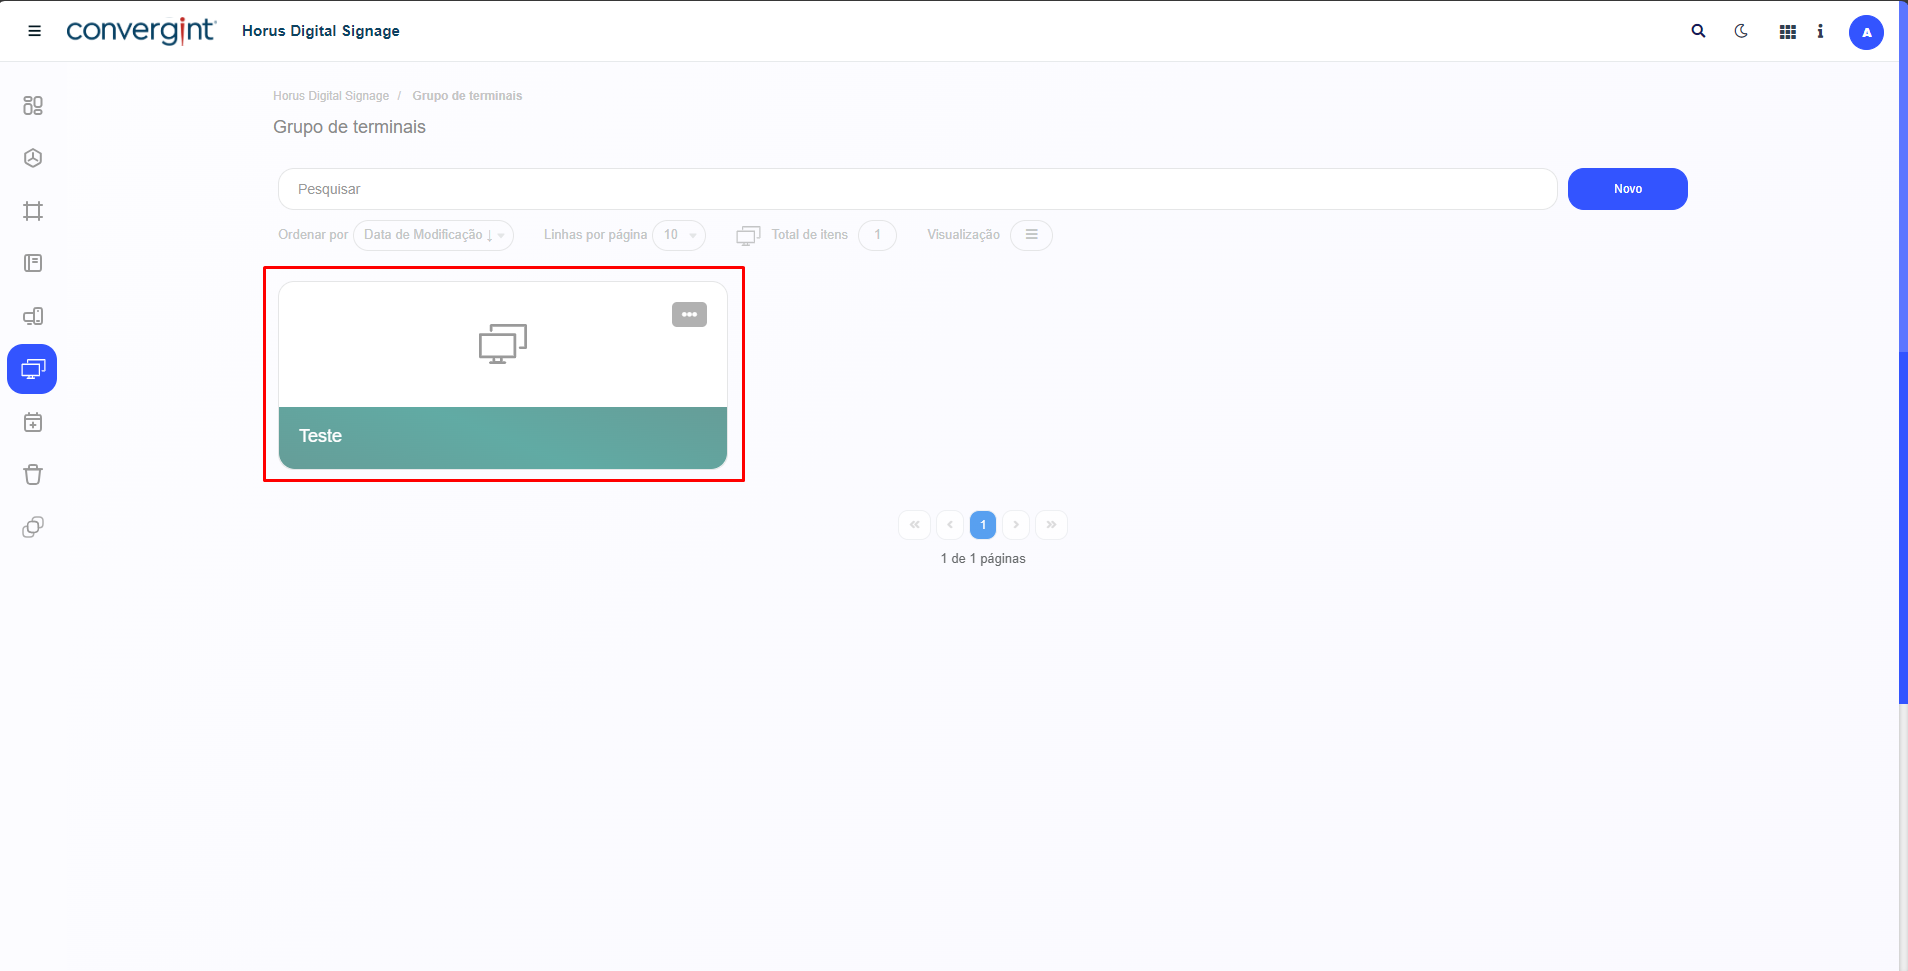The height and width of the screenshot is (971, 1908).
Task: Expand the rows per page dropdown
Action: (679, 235)
